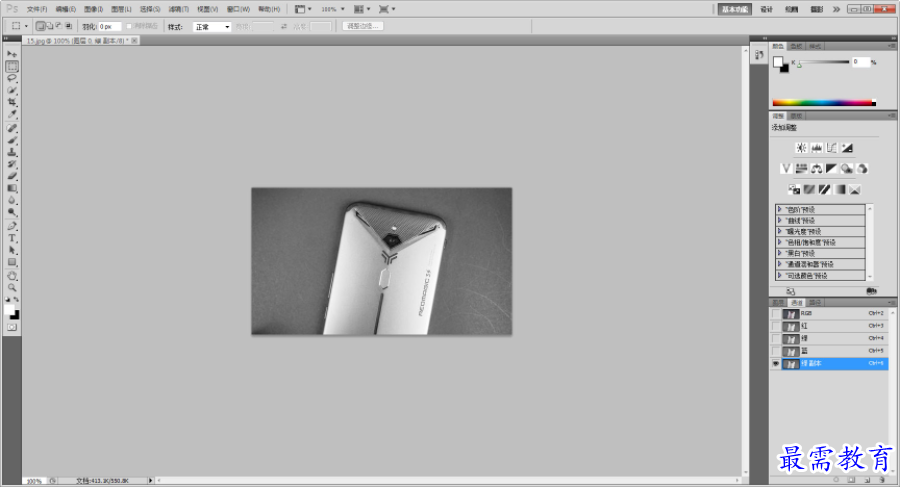Screen dimensions: 901x490
Task: Select the Spot Healing Brush tool
Action: [x=11, y=128]
